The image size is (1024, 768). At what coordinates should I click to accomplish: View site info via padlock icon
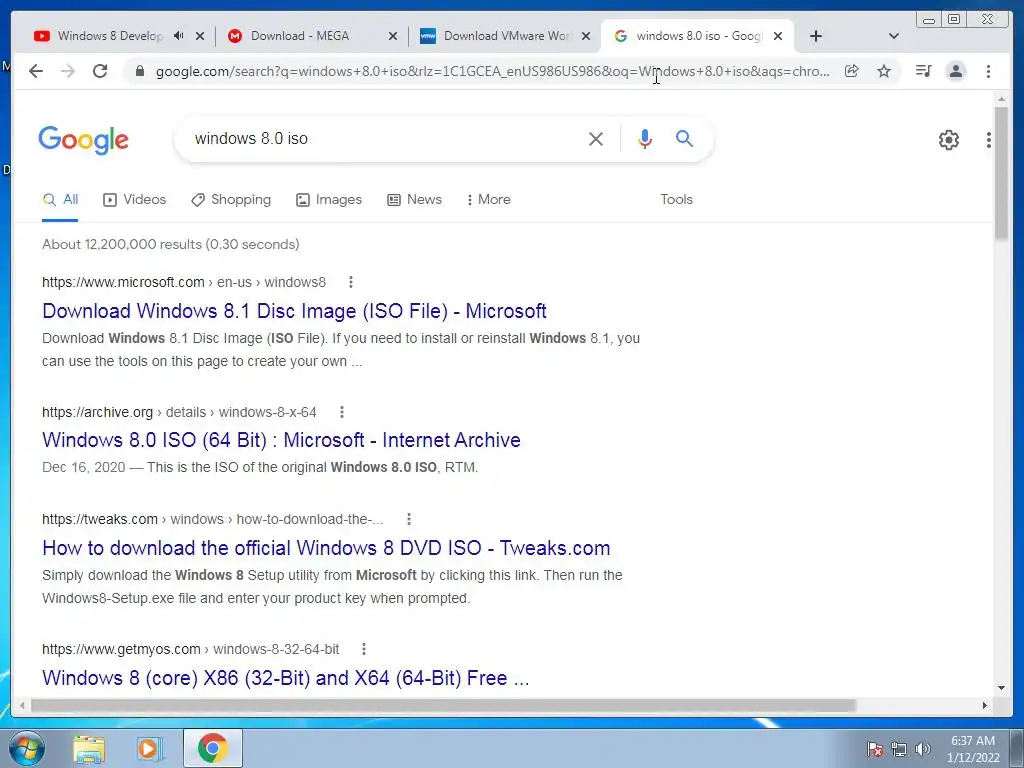click(139, 71)
